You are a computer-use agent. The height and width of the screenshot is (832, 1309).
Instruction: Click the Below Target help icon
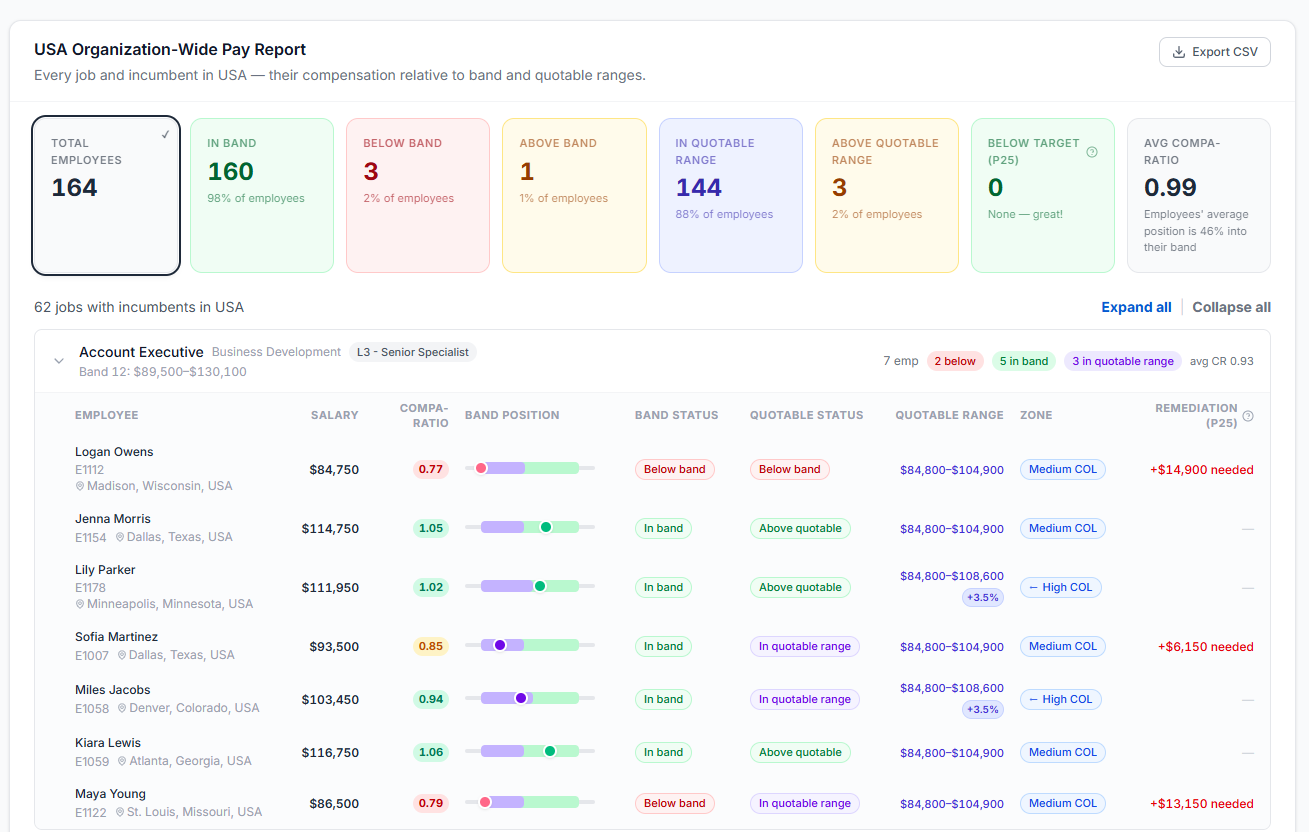(x=1092, y=152)
